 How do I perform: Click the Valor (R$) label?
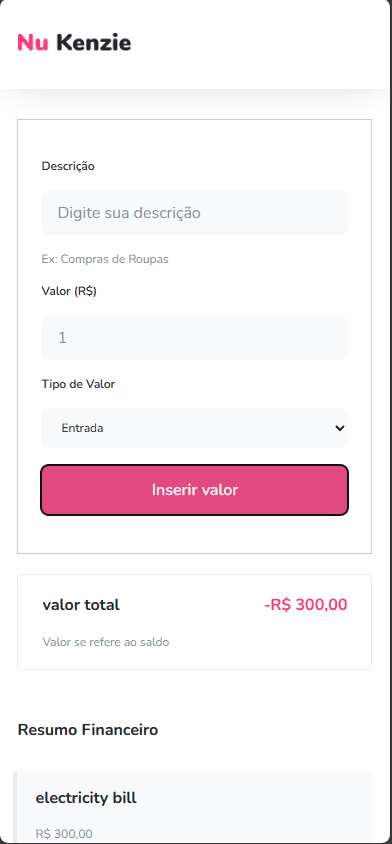pos(69,291)
